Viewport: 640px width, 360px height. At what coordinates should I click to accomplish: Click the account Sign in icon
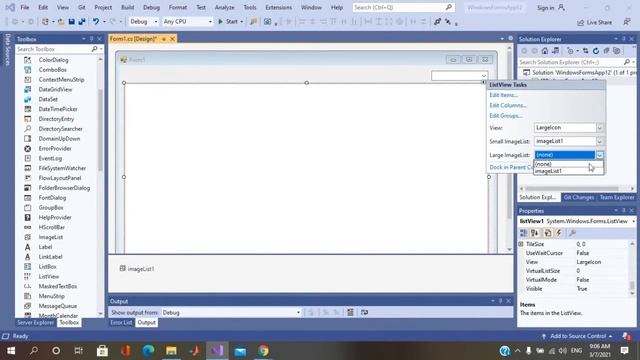pos(562,7)
